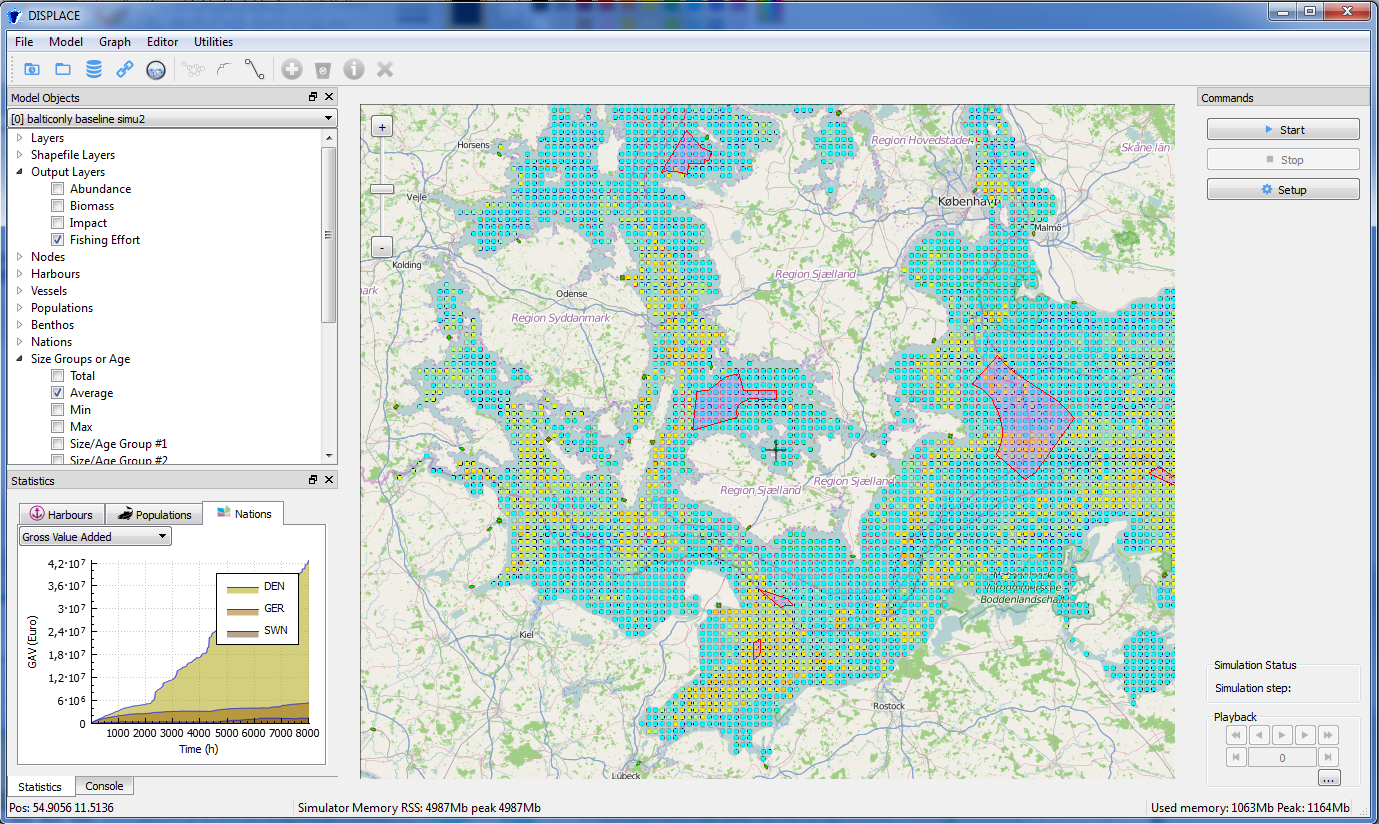Image resolution: width=1379 pixels, height=824 pixels.
Task: Open simulation Setup
Action: 1282,190
